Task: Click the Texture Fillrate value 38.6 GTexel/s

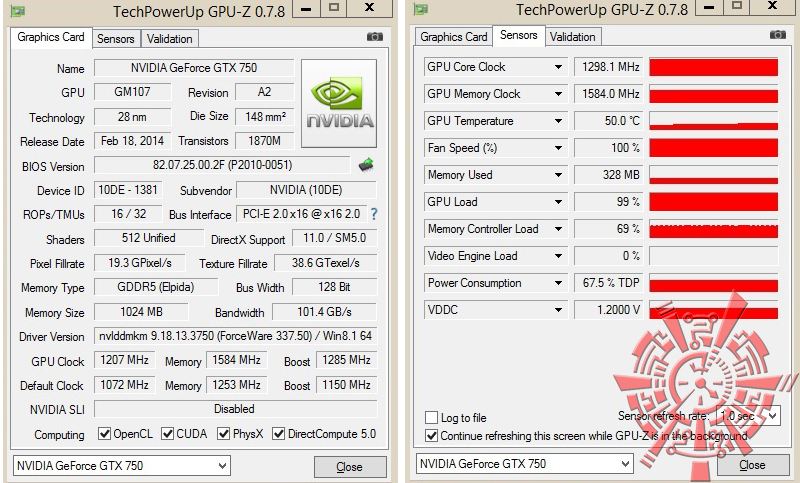Action: (326, 263)
